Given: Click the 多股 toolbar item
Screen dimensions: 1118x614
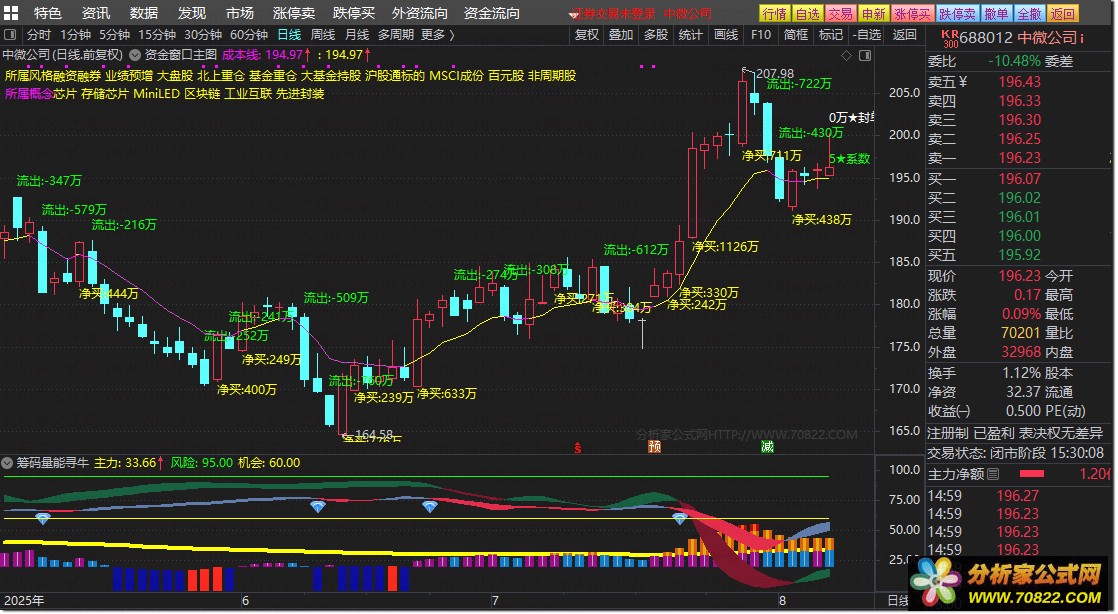Looking at the screenshot, I should tap(656, 34).
